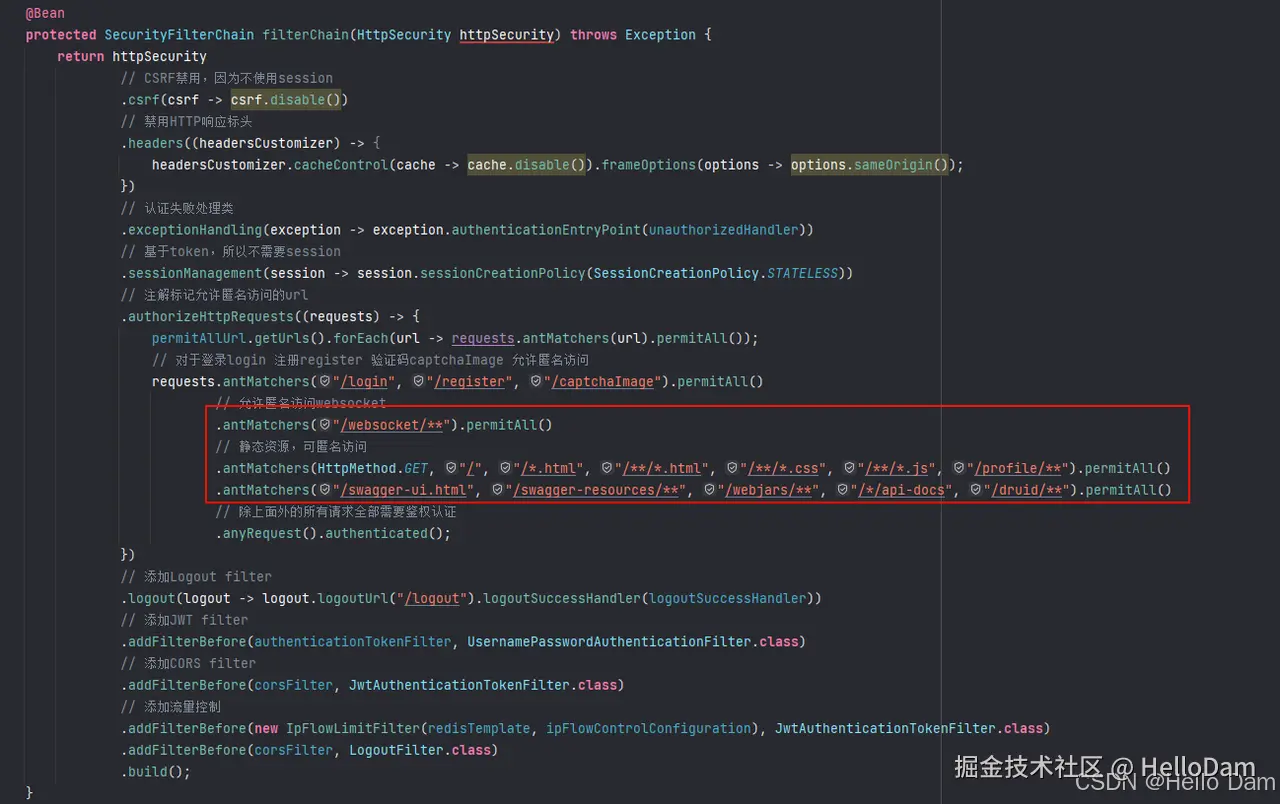Click the IpFlowLimitFilter constructor
Viewport: 1280px width, 804px height.
(353, 728)
